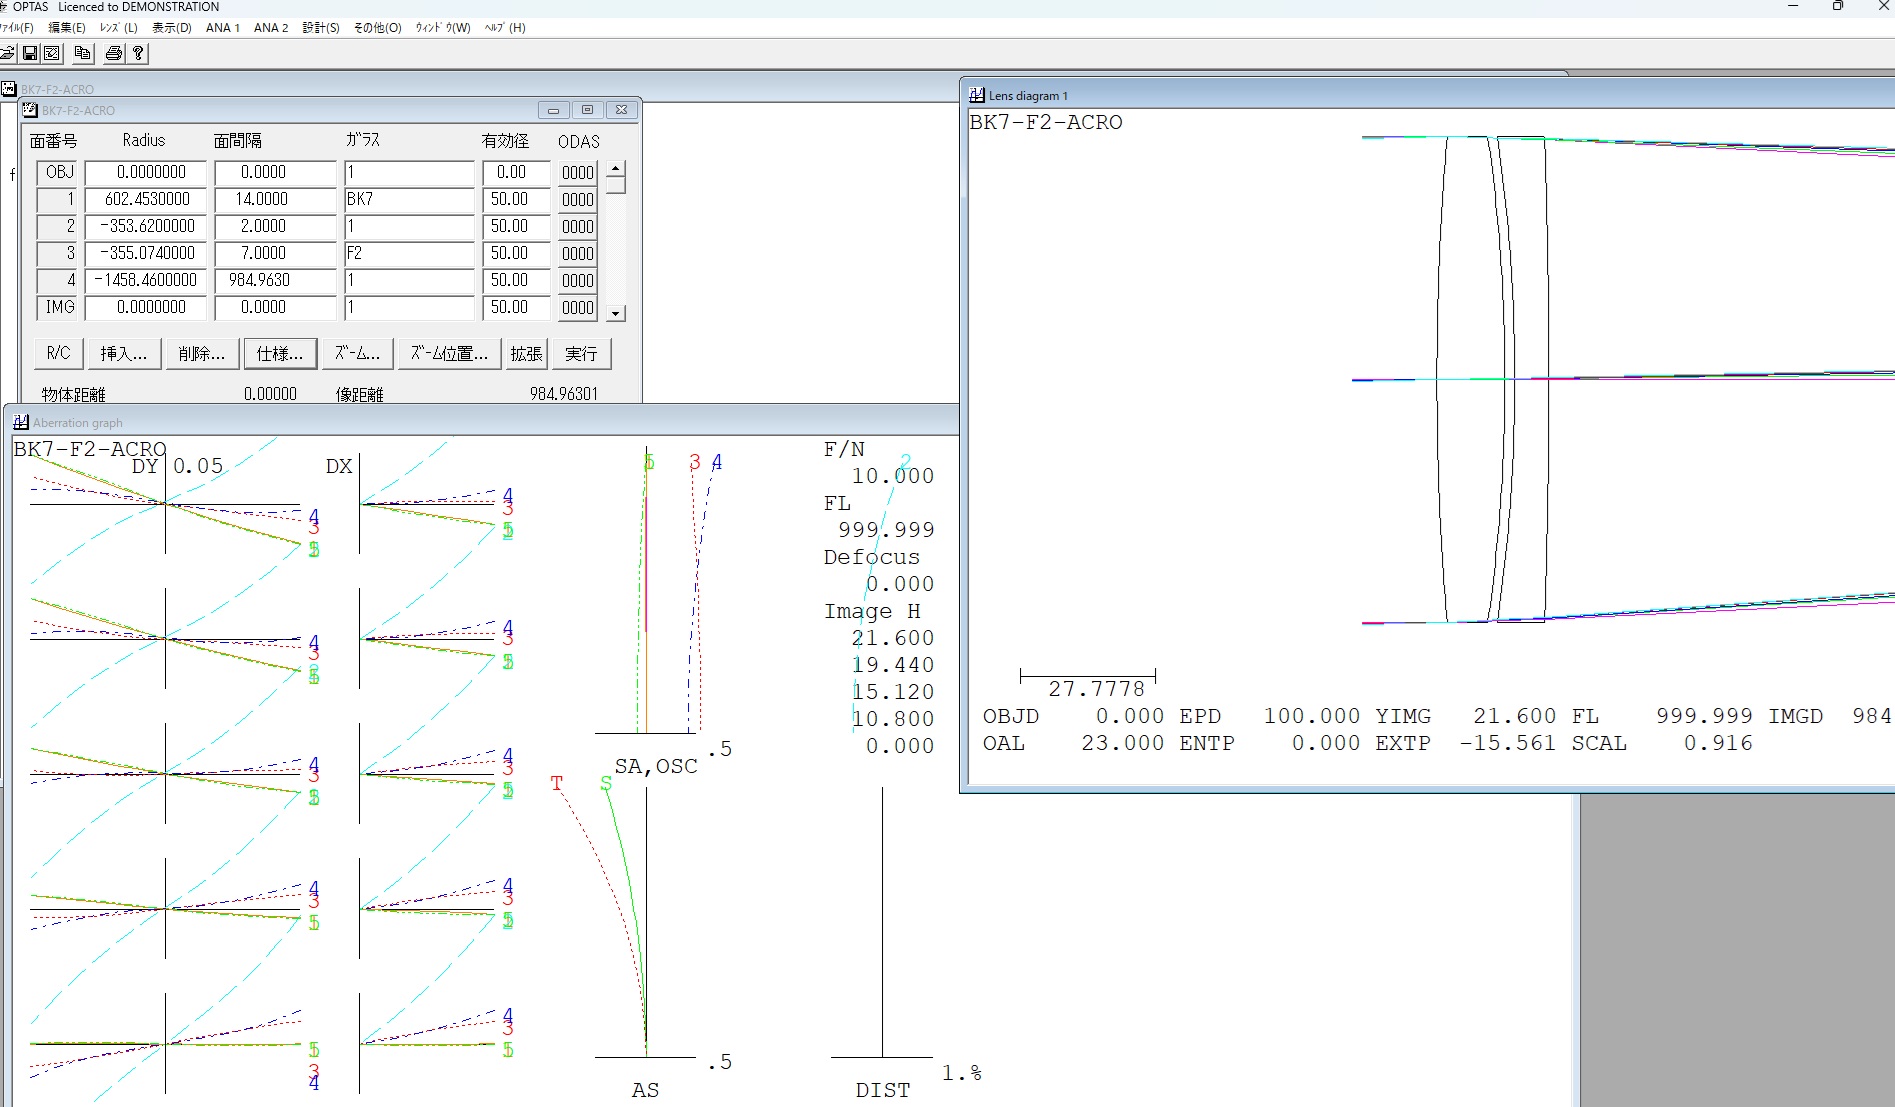Open the 表示(D) menu

click(171, 28)
